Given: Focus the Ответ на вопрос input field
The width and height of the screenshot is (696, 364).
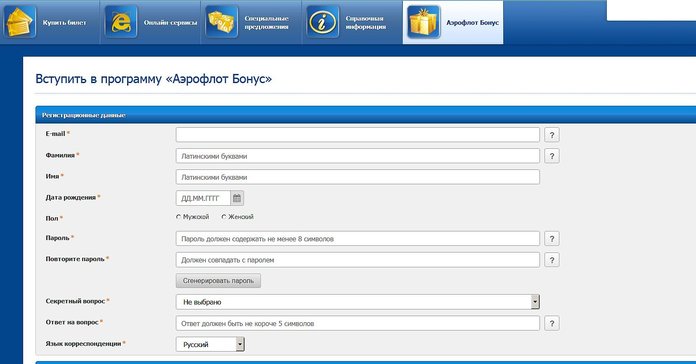Looking at the screenshot, I should click(x=358, y=323).
